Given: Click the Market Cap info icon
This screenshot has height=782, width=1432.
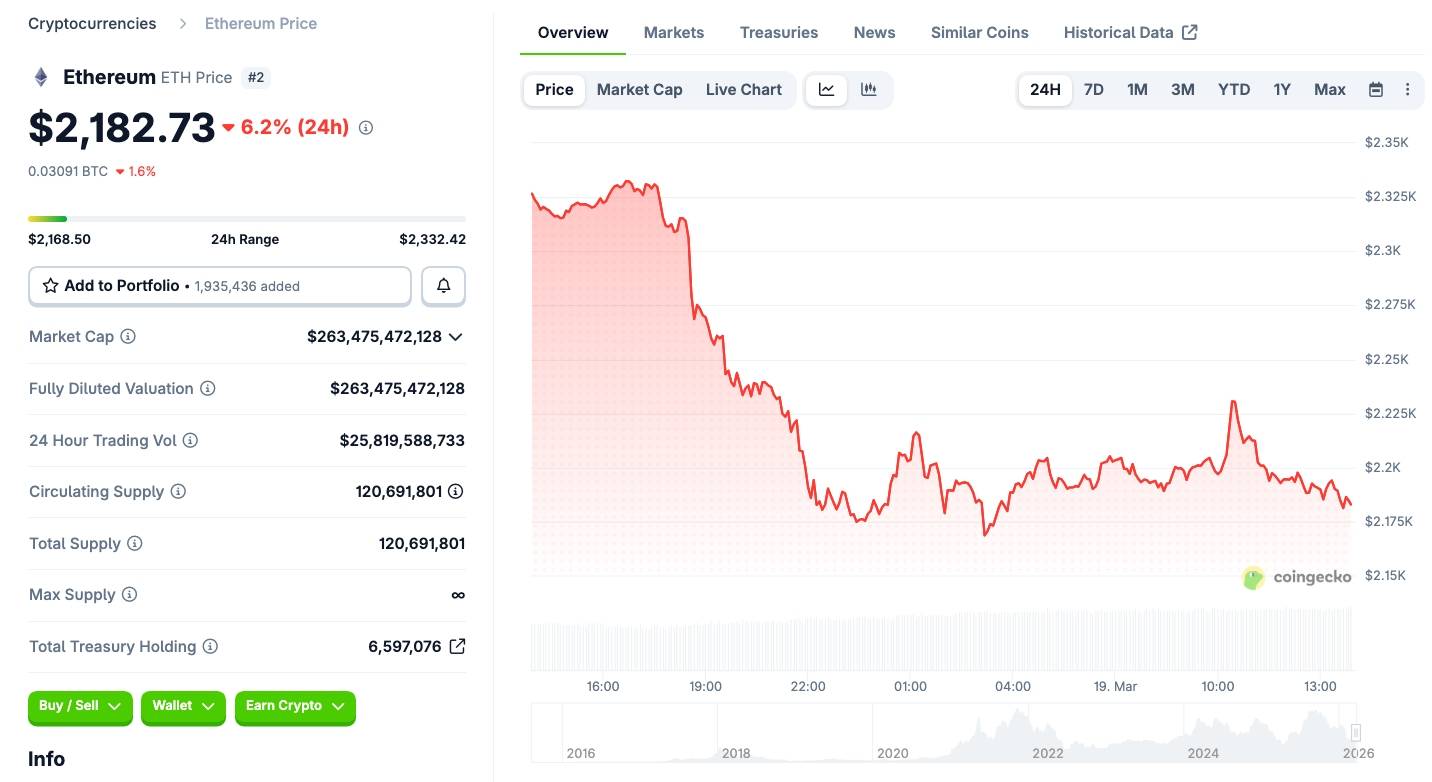Looking at the screenshot, I should [128, 336].
